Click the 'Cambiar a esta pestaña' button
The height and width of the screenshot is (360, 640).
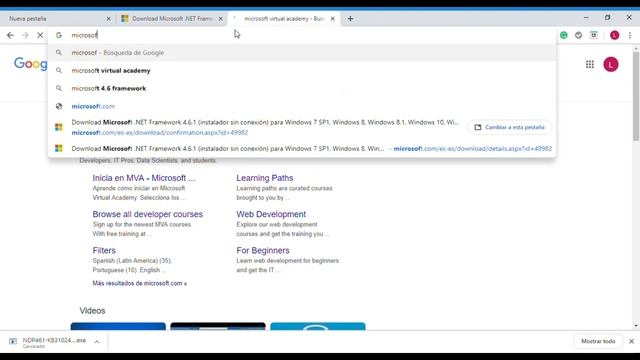tap(509, 127)
